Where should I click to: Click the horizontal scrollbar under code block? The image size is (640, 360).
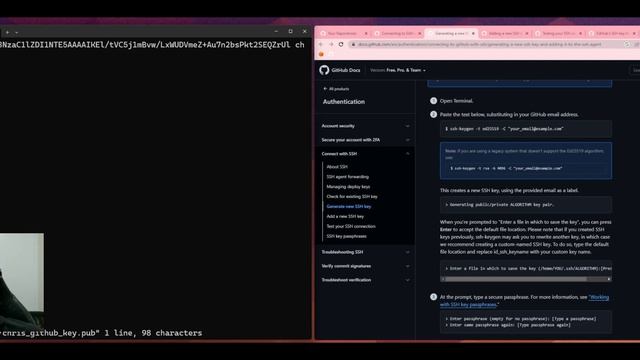coord(516,279)
